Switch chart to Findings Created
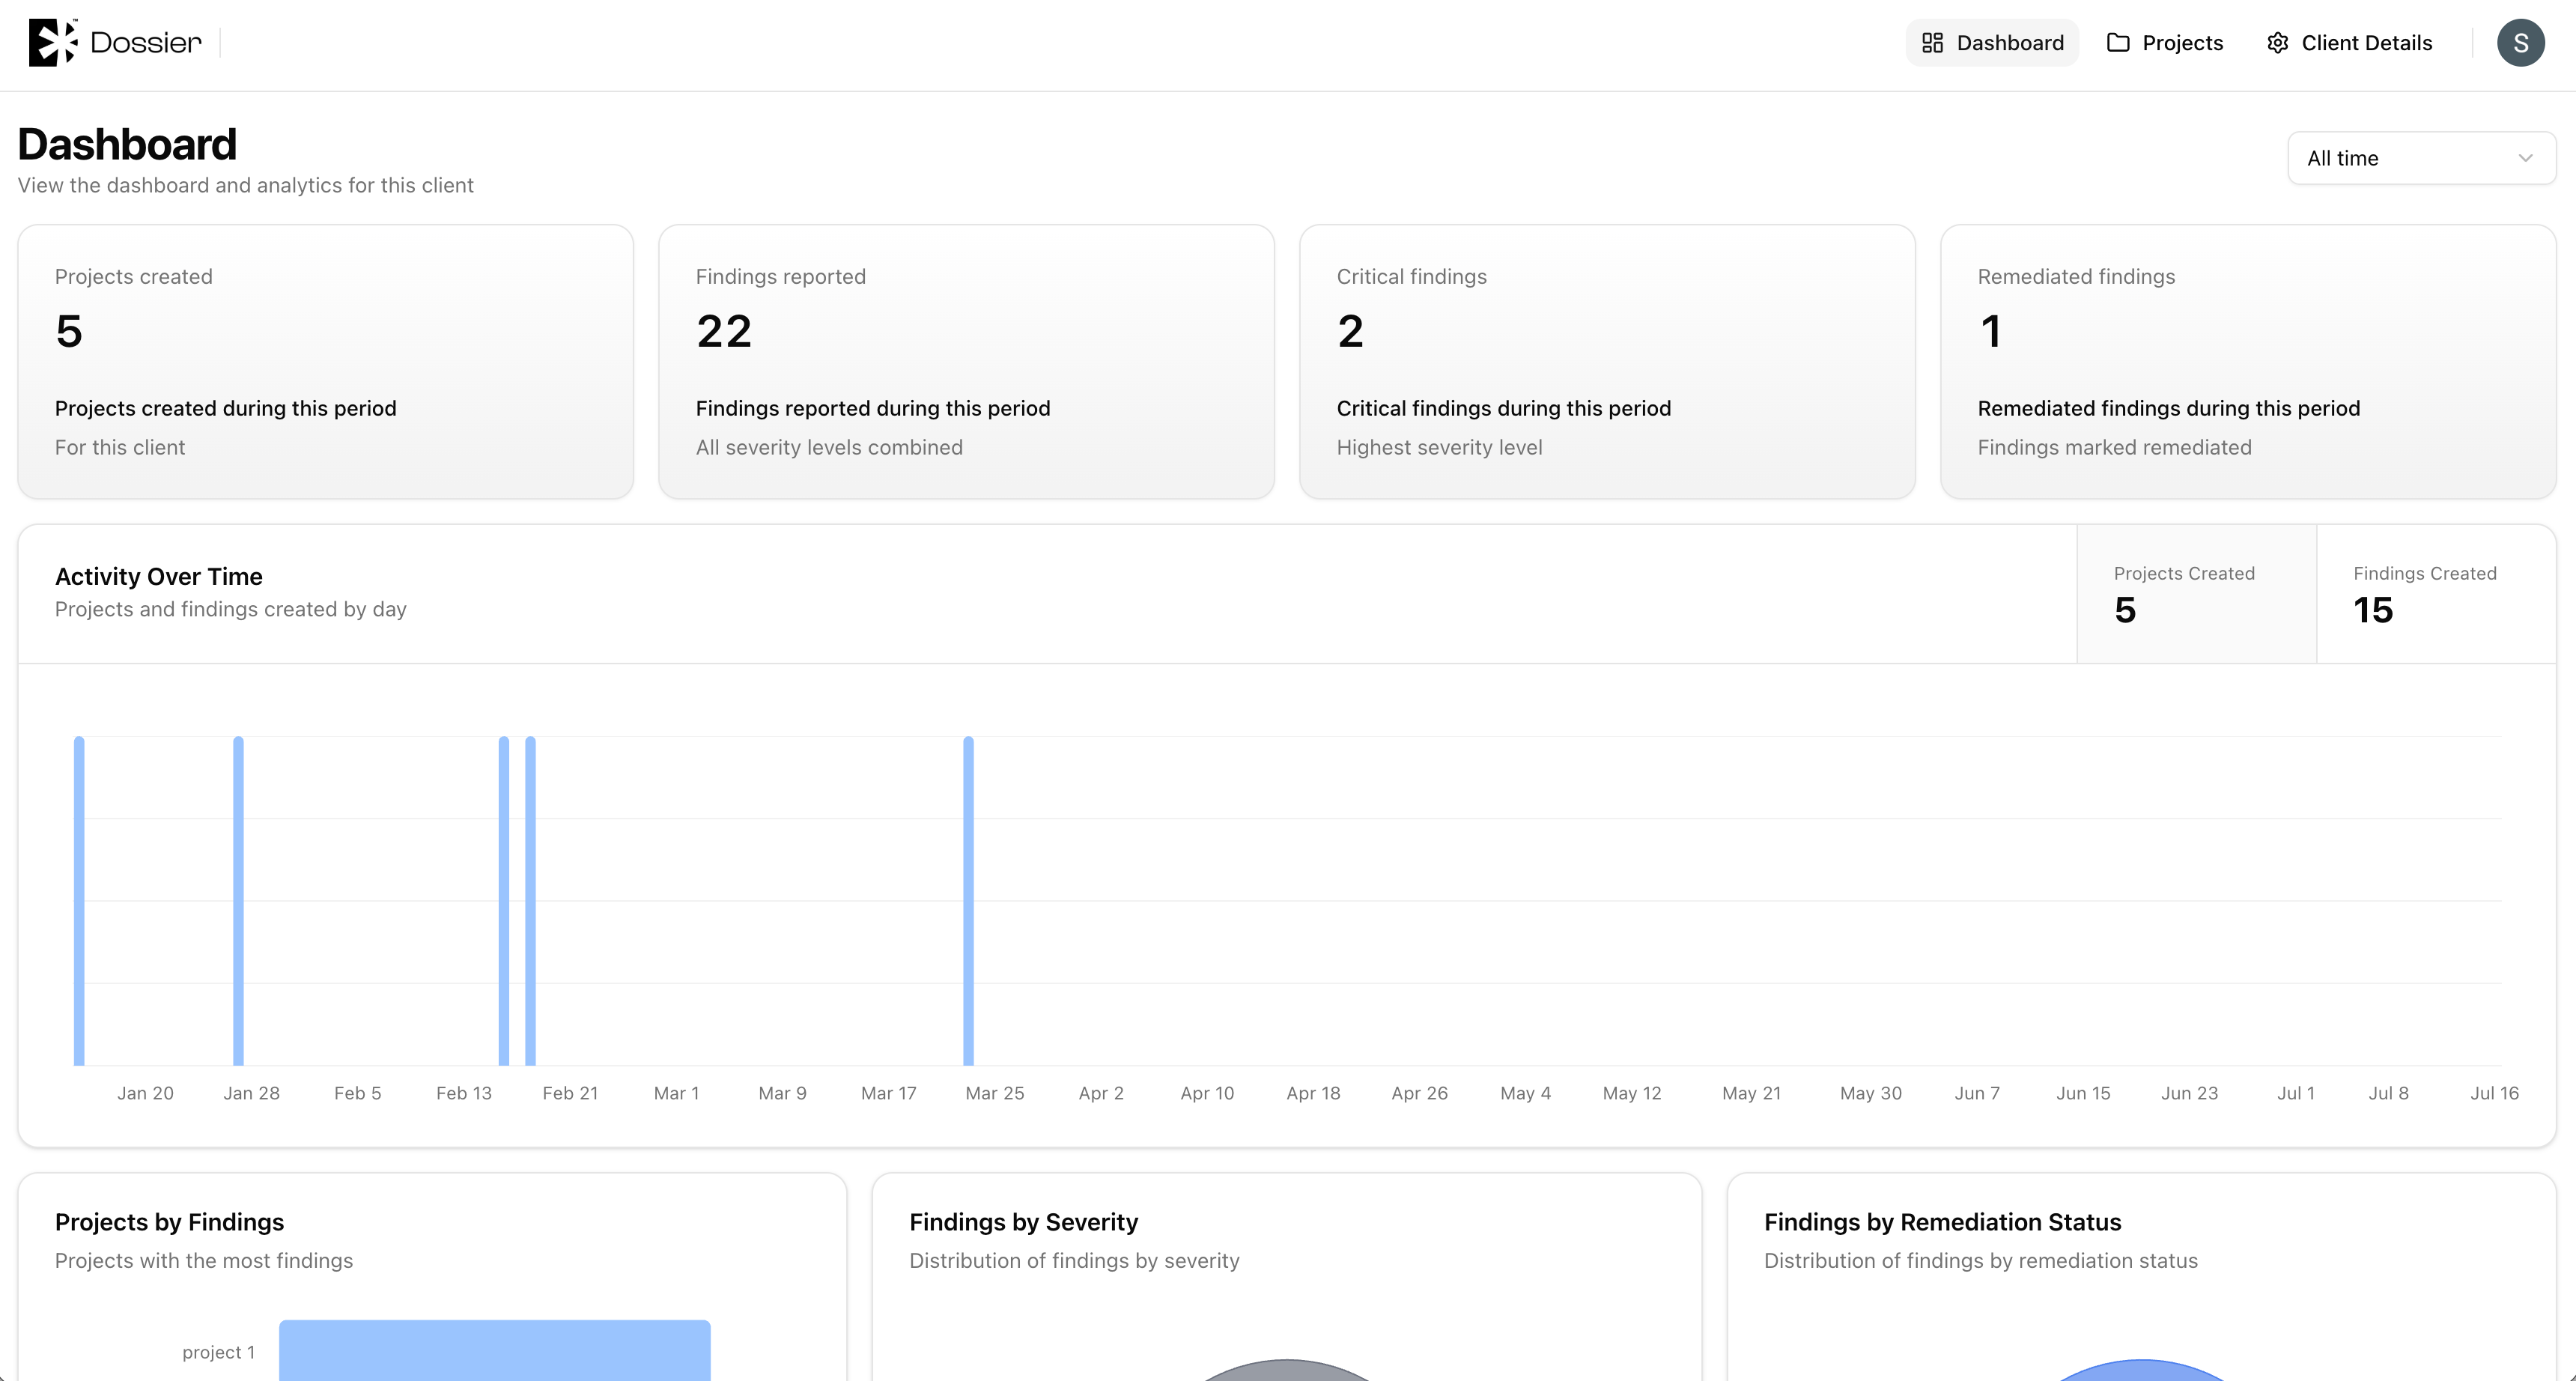Screen dimensions: 2576x1381 coord(2436,594)
